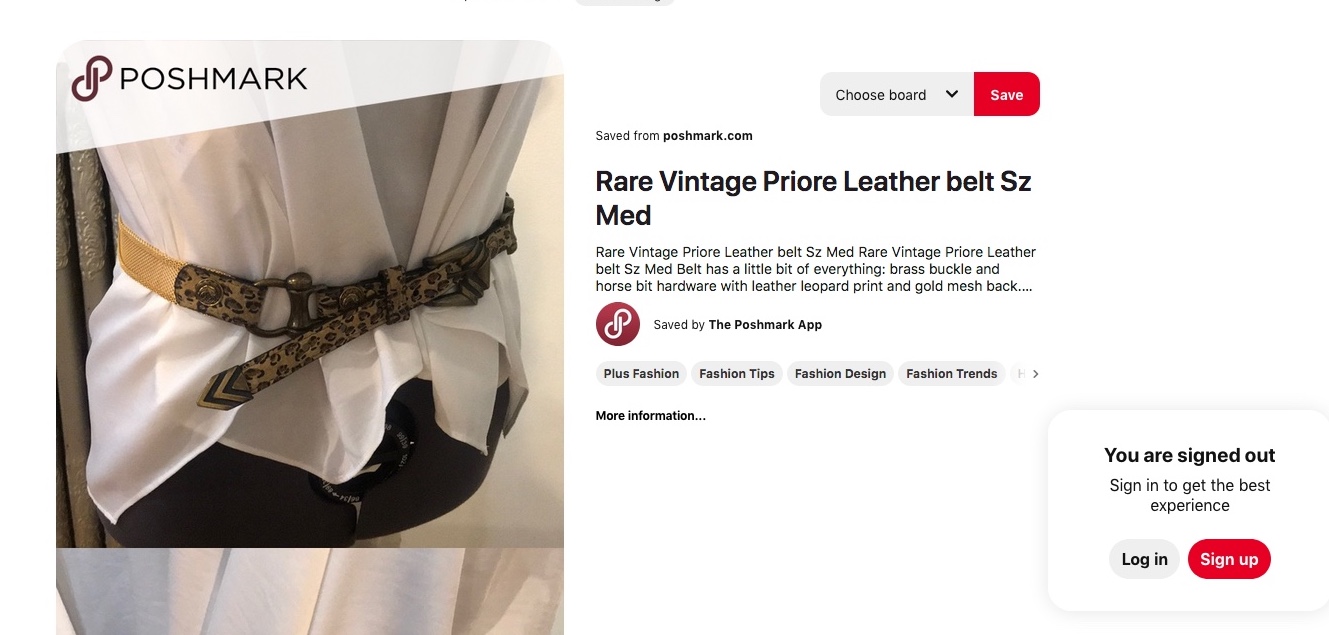Click the right arrow to show more tags
The height and width of the screenshot is (635, 1329).
click(1035, 374)
